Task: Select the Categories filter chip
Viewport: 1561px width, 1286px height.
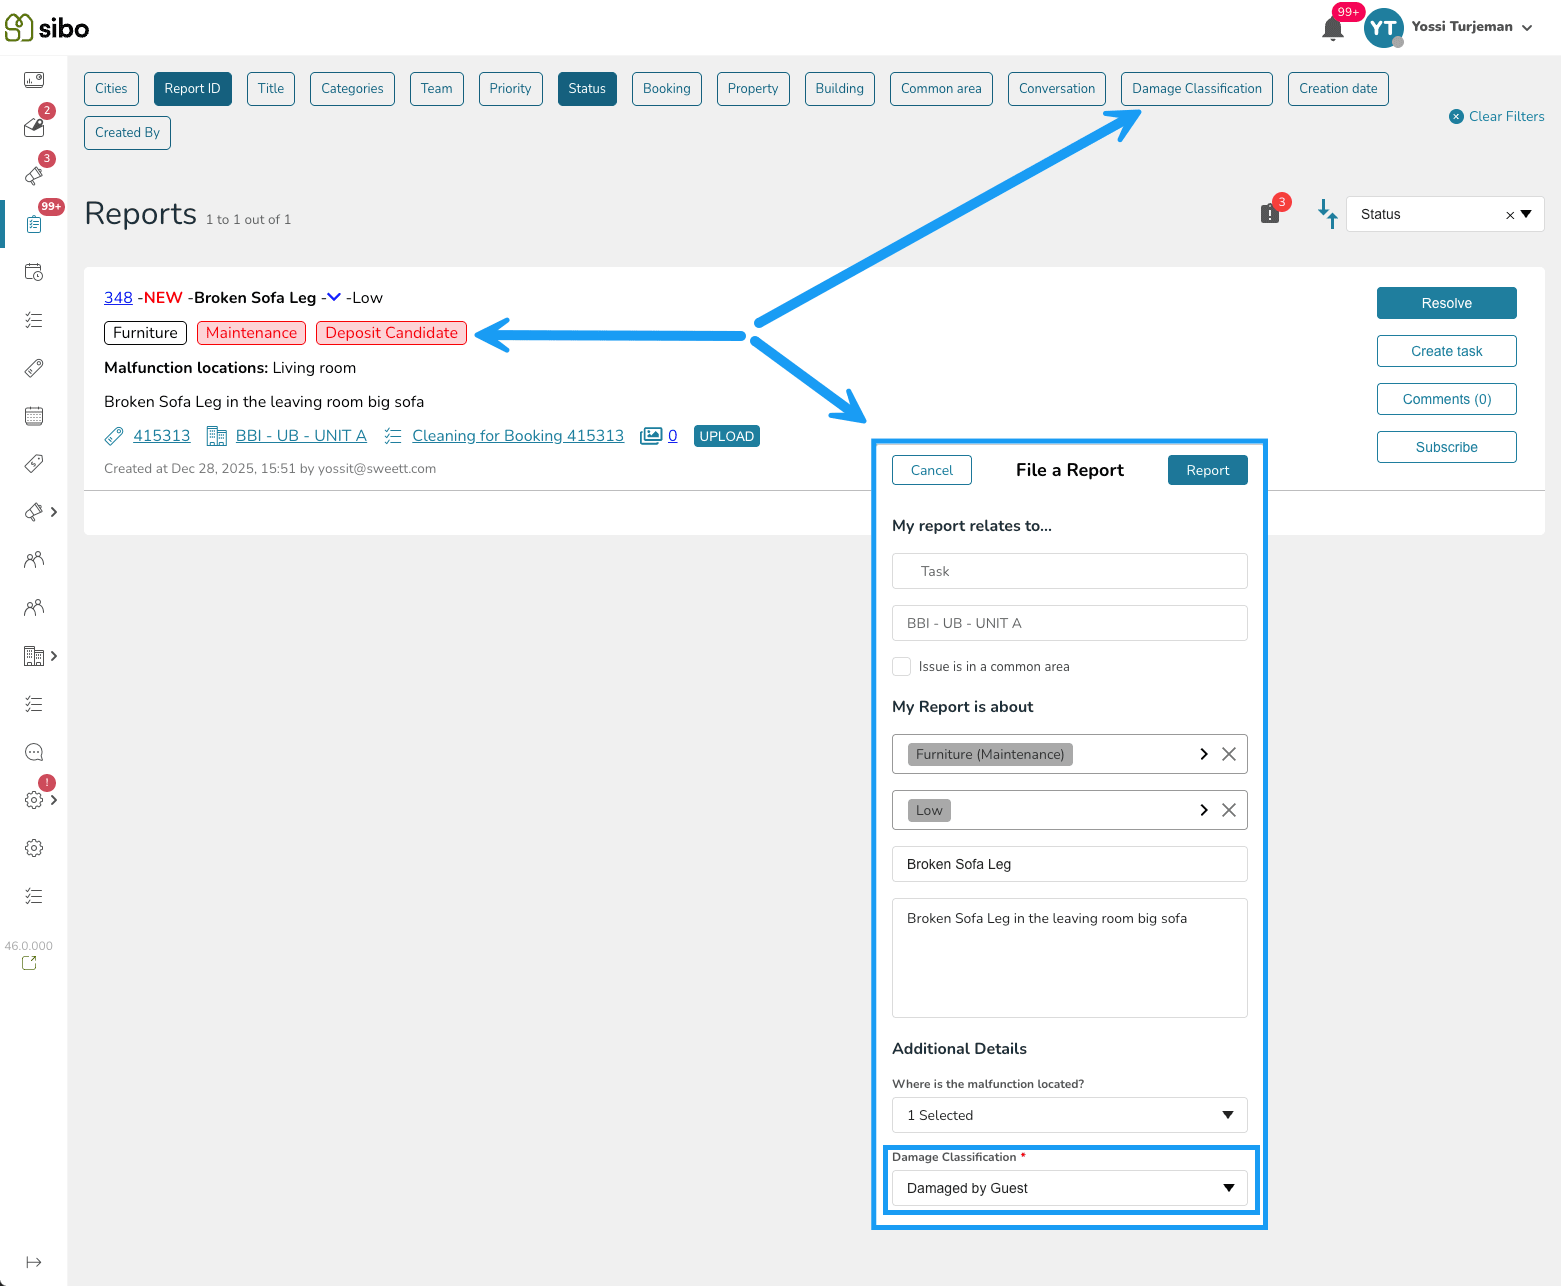Action: tap(352, 89)
